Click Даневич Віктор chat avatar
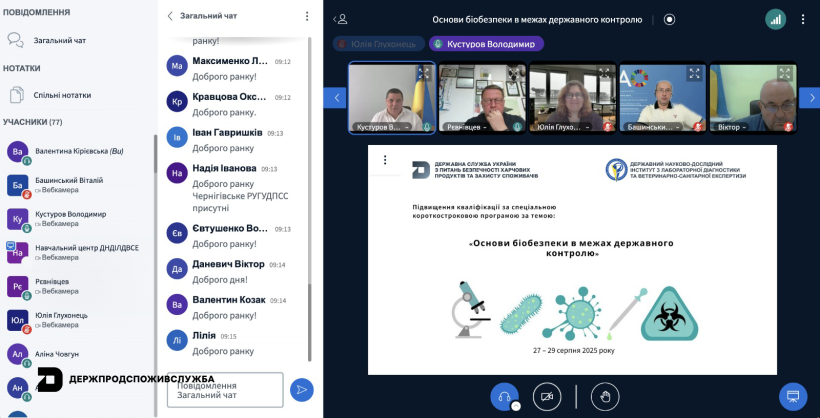This screenshot has width=820, height=418. coord(177,269)
